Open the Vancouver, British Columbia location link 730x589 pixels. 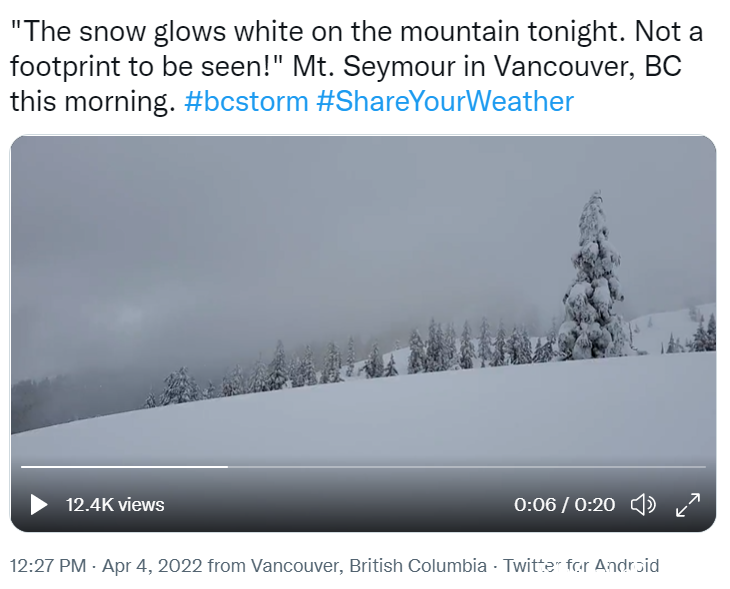369,566
